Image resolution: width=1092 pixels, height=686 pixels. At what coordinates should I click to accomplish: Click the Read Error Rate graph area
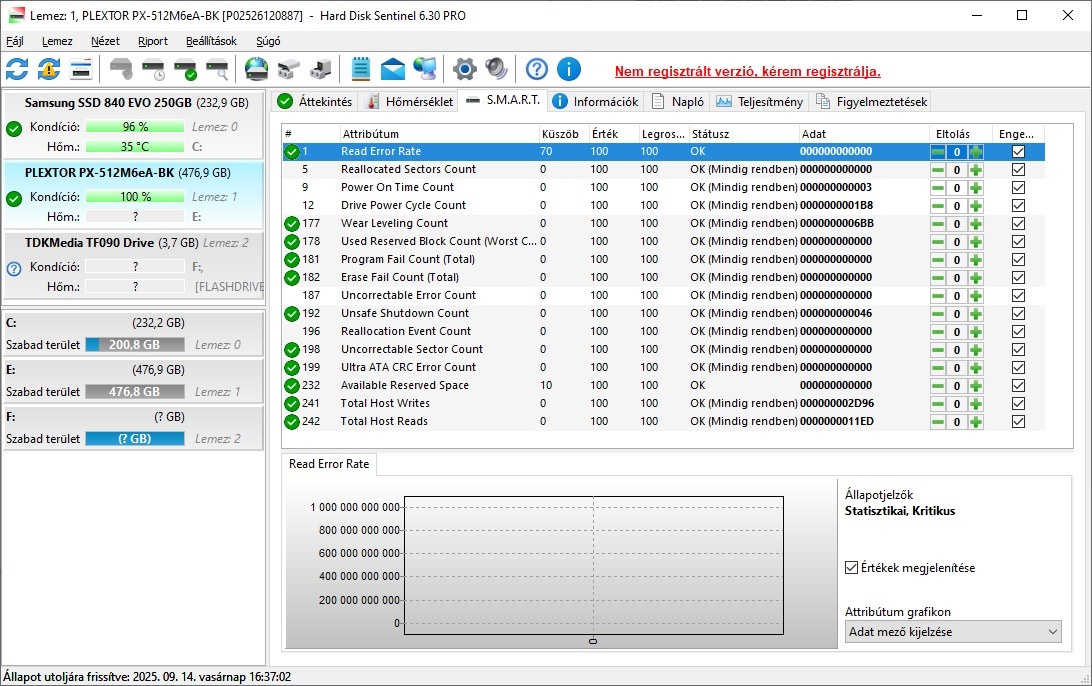(593, 565)
